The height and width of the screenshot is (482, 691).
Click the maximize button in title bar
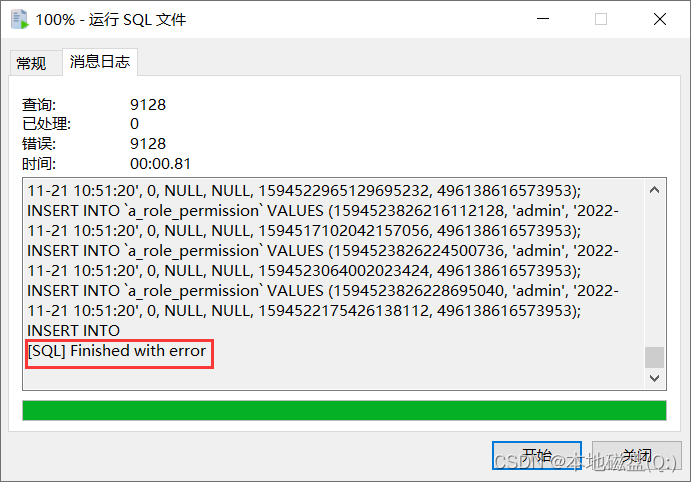click(x=601, y=19)
